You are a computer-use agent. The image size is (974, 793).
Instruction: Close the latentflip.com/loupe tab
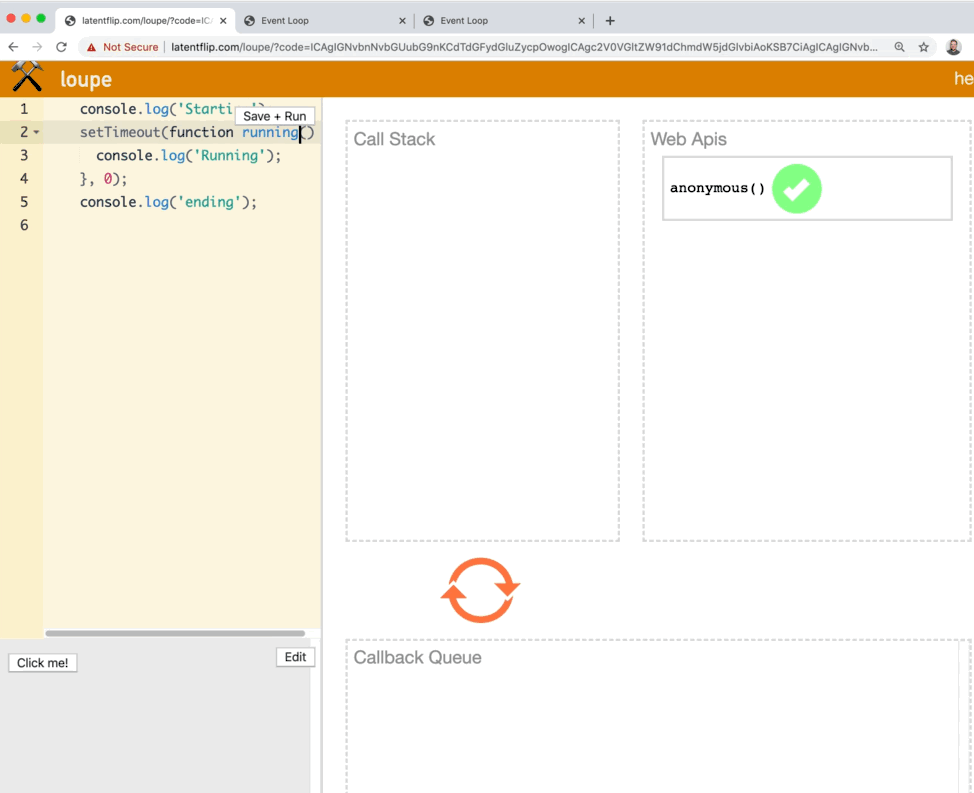[x=223, y=20]
